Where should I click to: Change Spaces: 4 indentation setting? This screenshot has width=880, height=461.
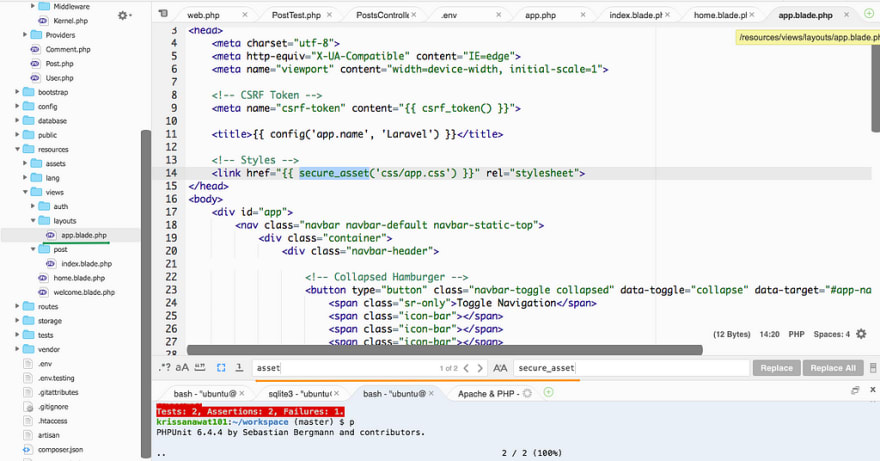tap(832, 334)
